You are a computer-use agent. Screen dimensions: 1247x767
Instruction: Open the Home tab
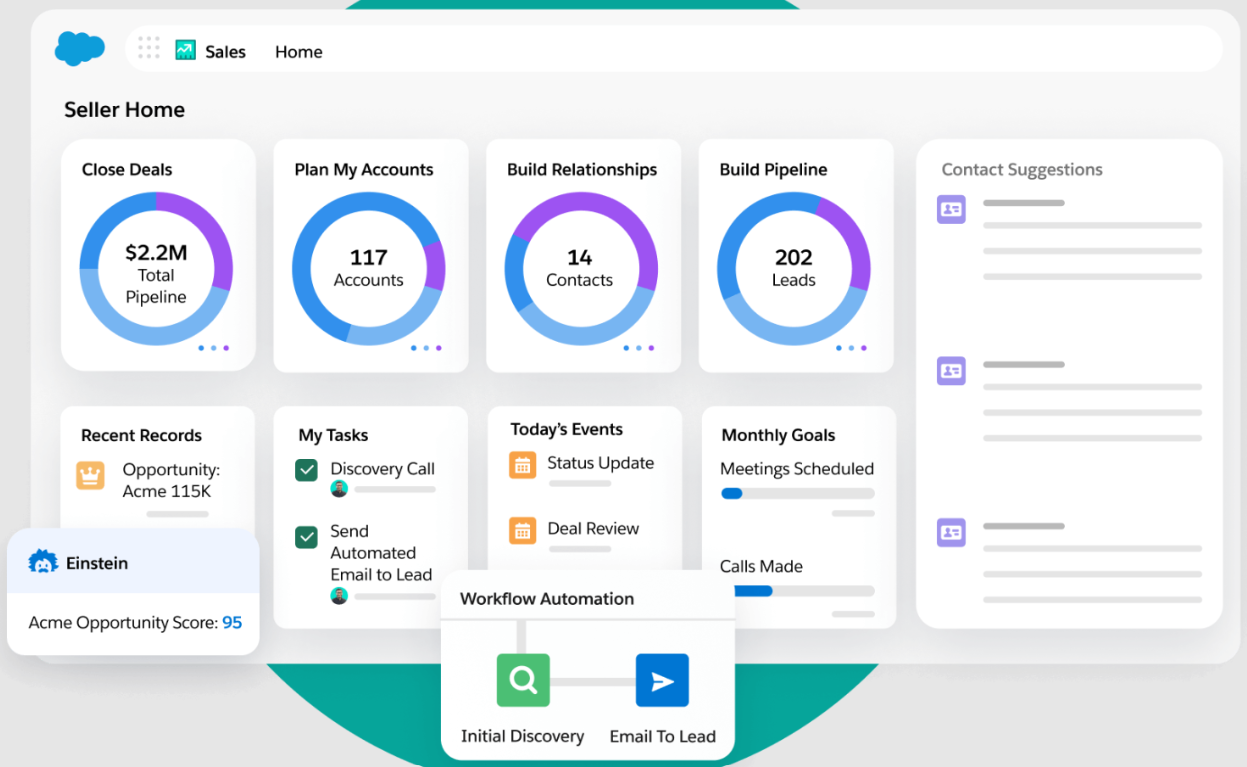[299, 52]
